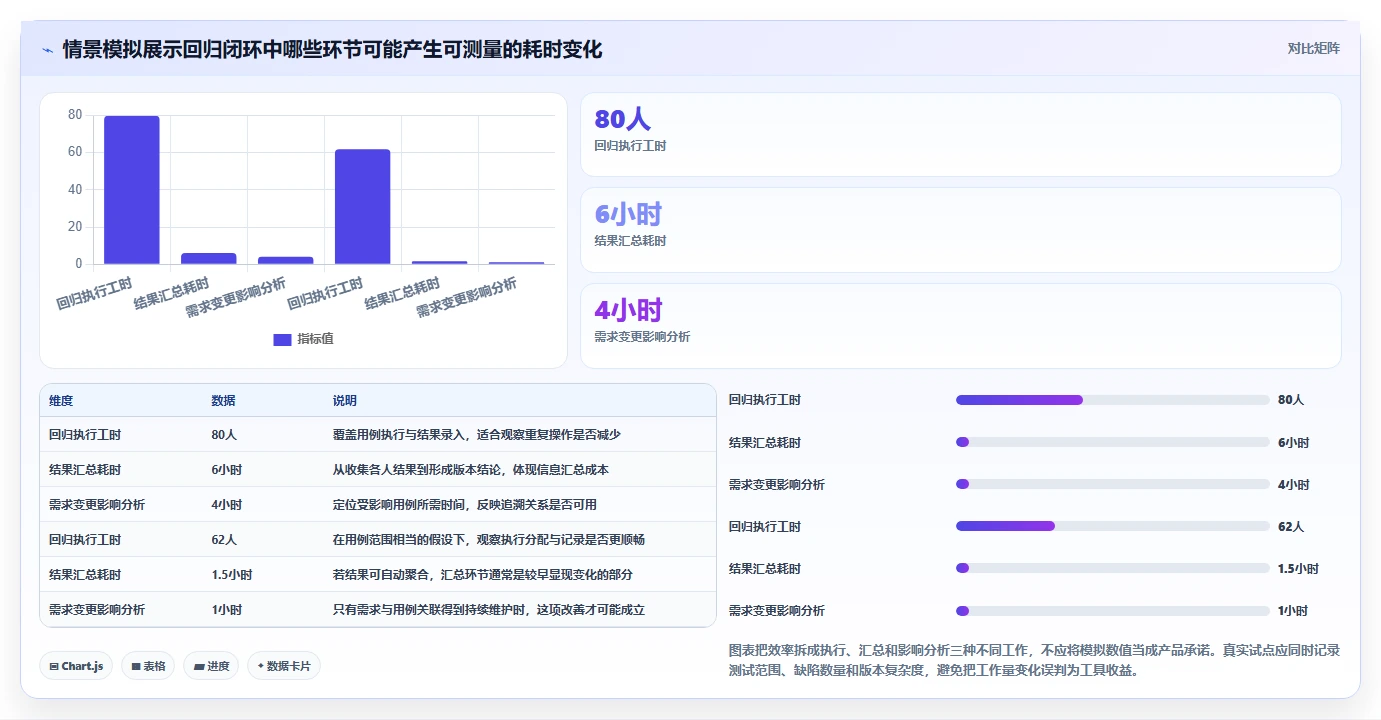Click the 4小时 cell in the table

227,505
